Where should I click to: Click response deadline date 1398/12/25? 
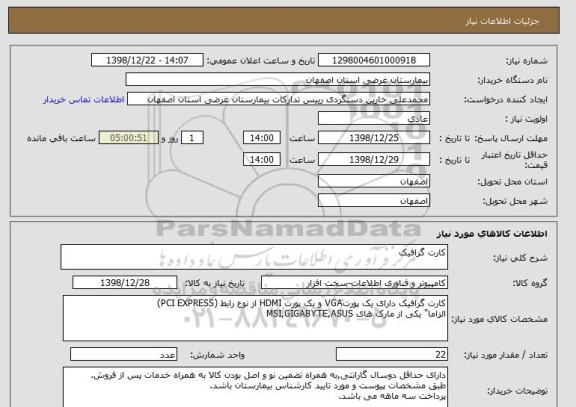(374, 138)
